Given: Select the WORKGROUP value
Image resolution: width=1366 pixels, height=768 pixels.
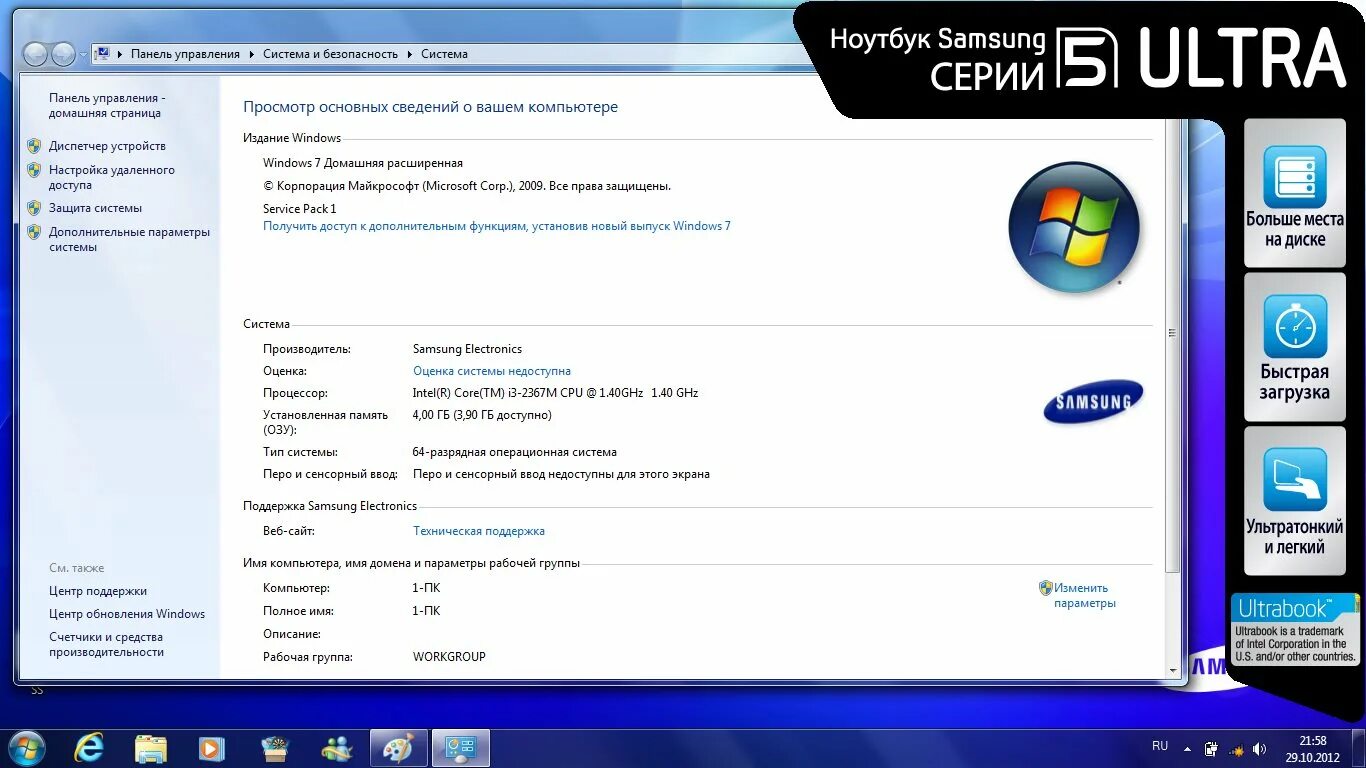Looking at the screenshot, I should [449, 657].
